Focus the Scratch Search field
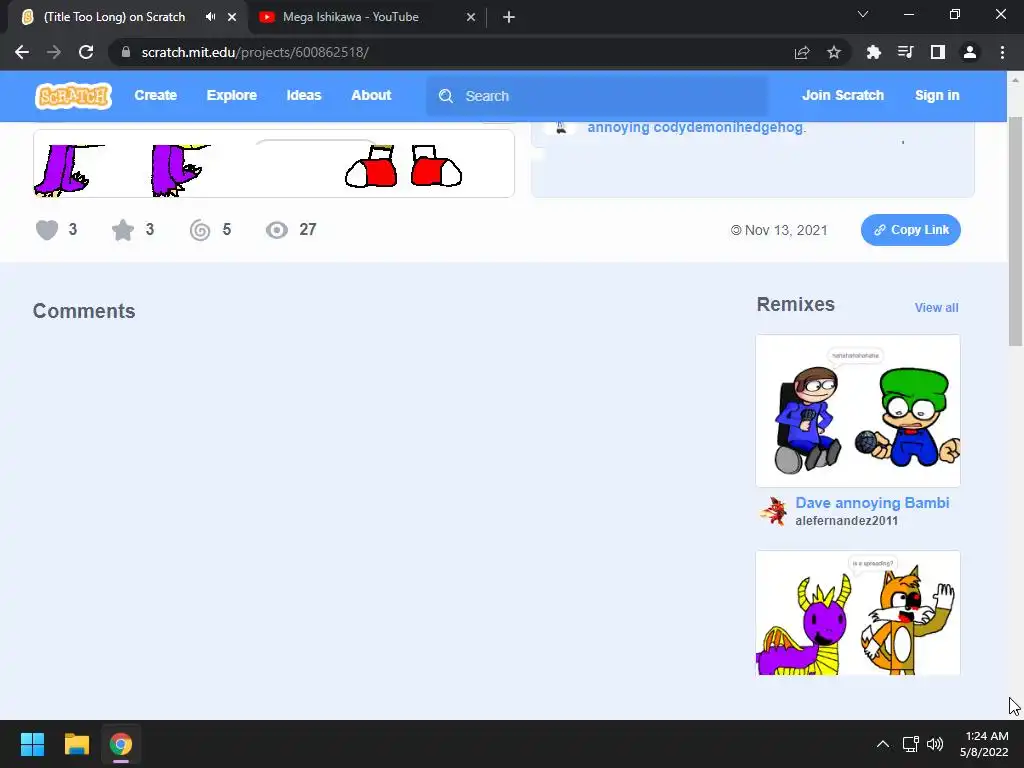Screen dimensions: 1024x768 (x=598, y=96)
